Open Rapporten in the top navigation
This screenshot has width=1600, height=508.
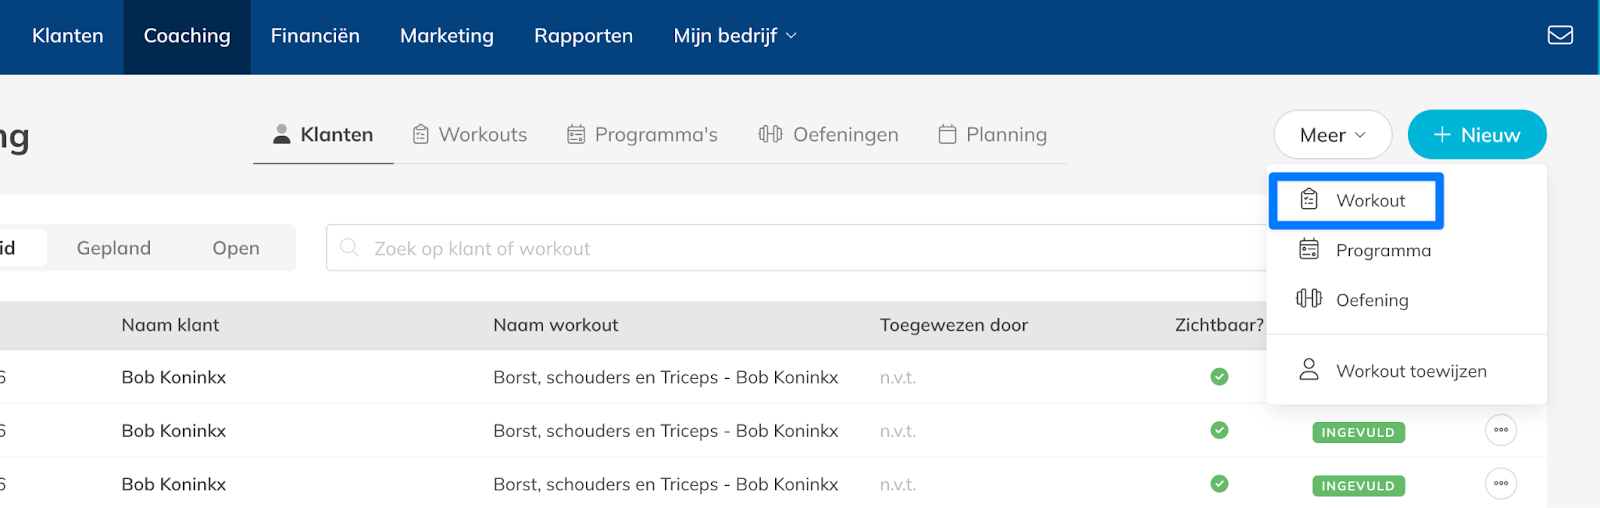pos(583,36)
